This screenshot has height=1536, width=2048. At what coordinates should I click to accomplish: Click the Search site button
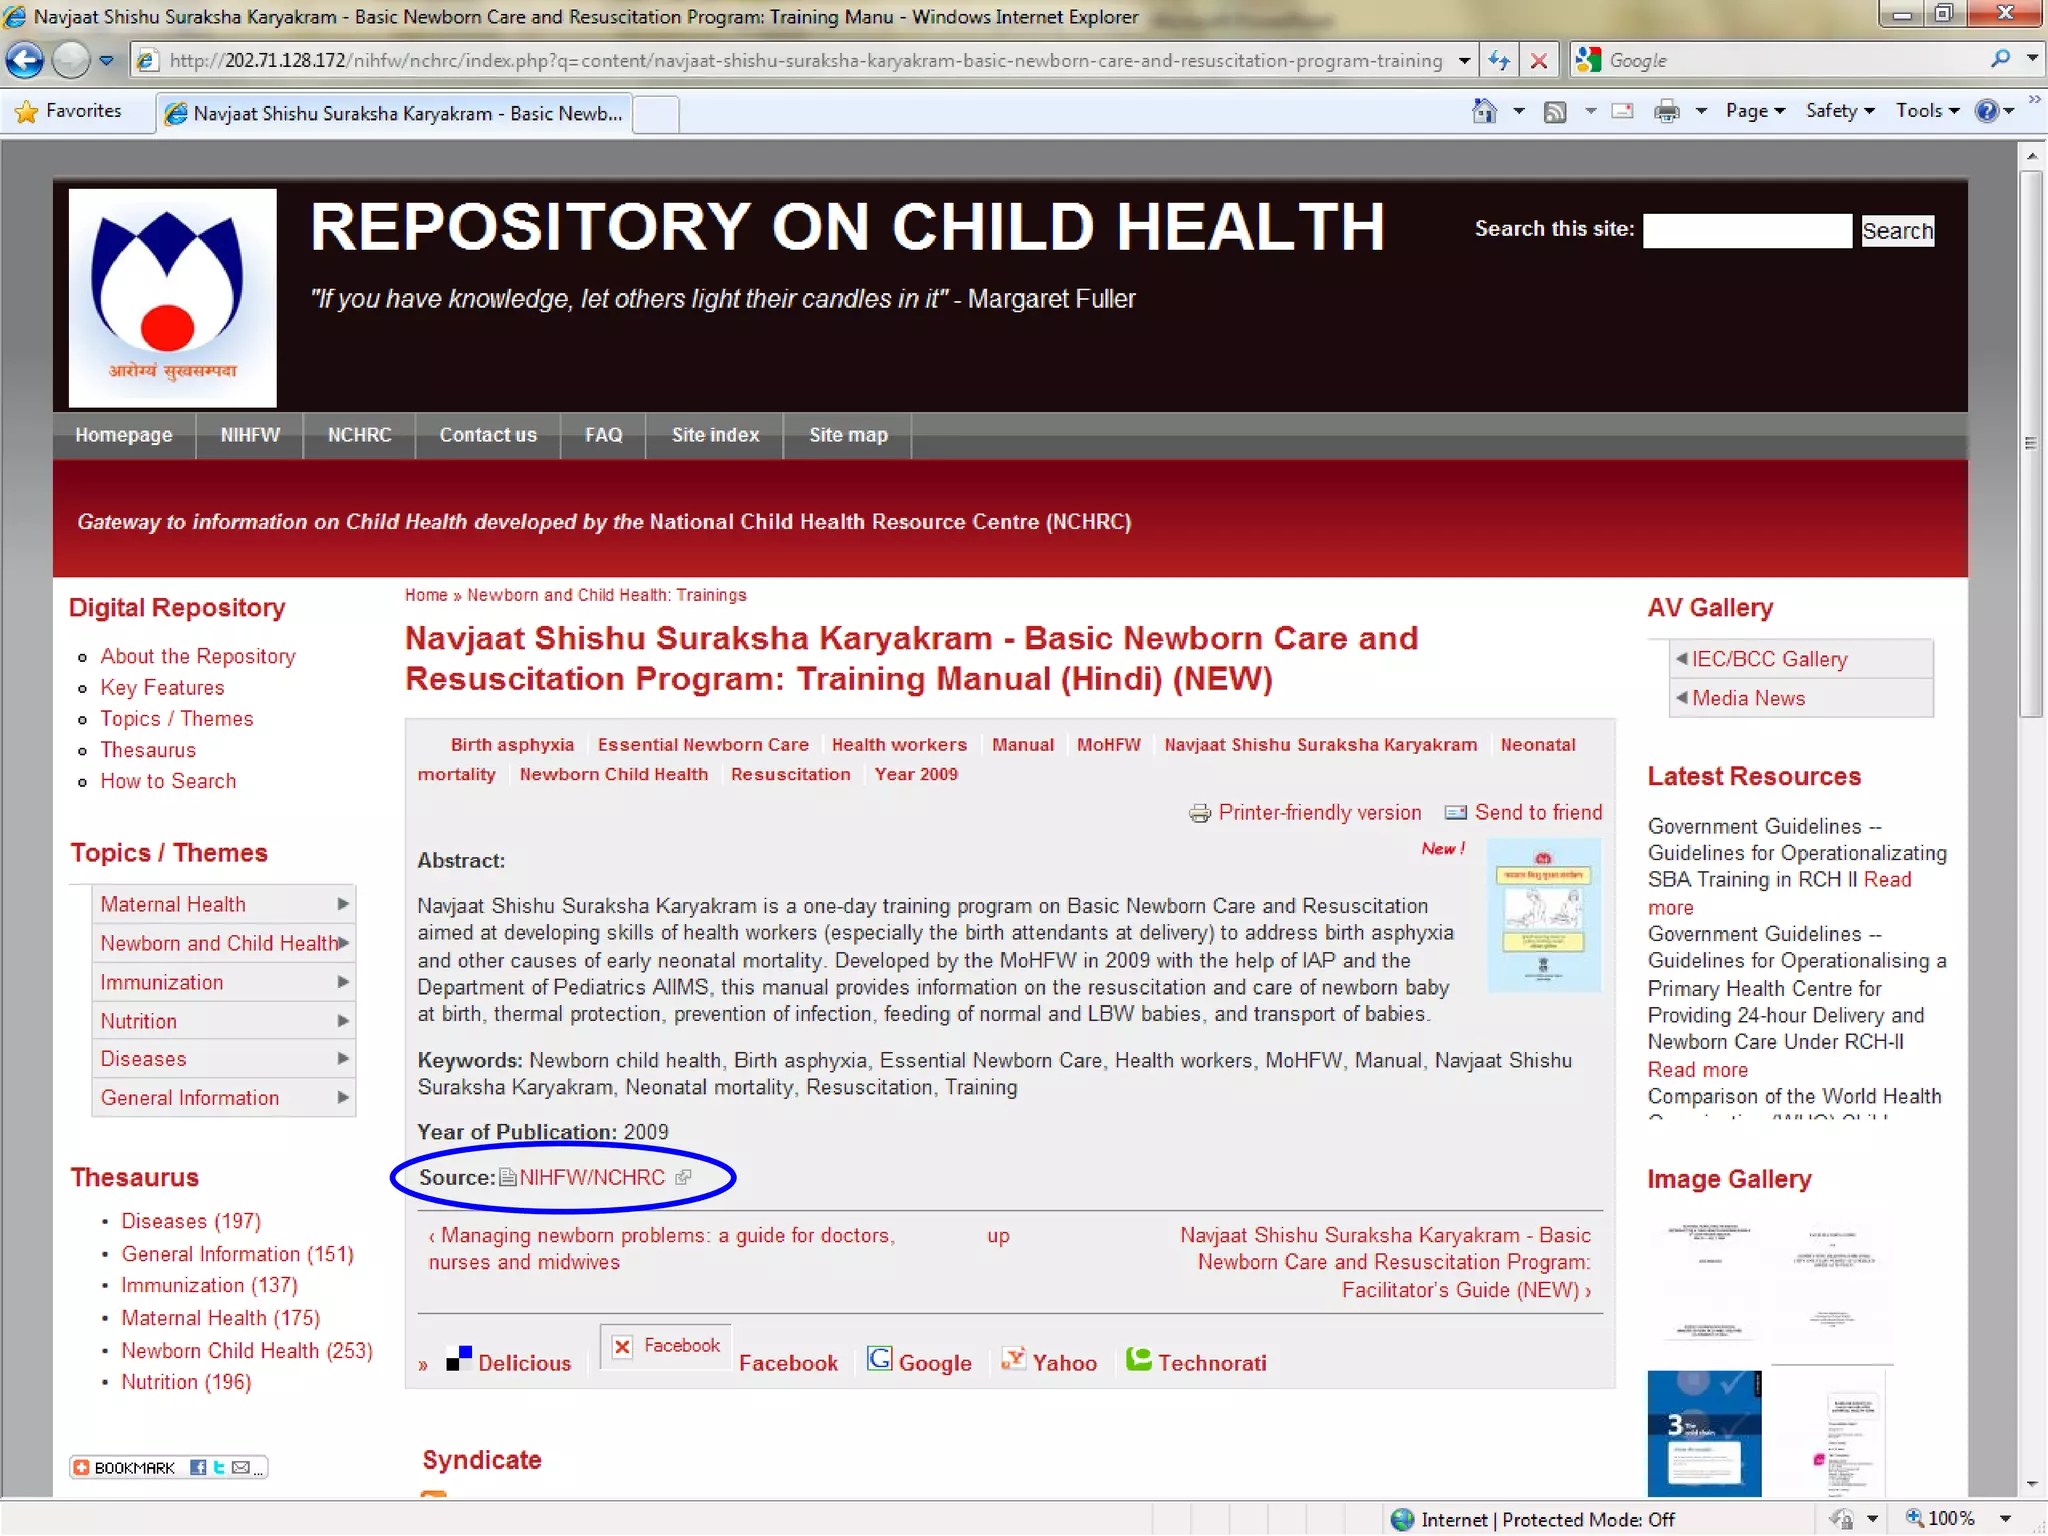coord(1897,231)
